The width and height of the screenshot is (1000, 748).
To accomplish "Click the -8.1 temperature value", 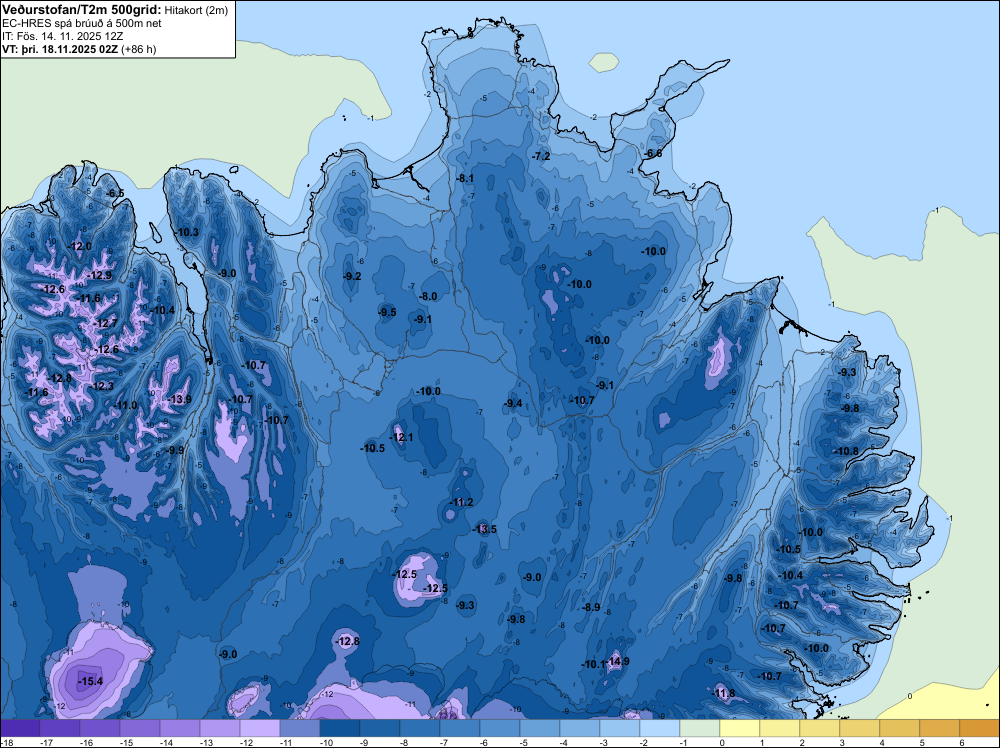I will pos(465,179).
